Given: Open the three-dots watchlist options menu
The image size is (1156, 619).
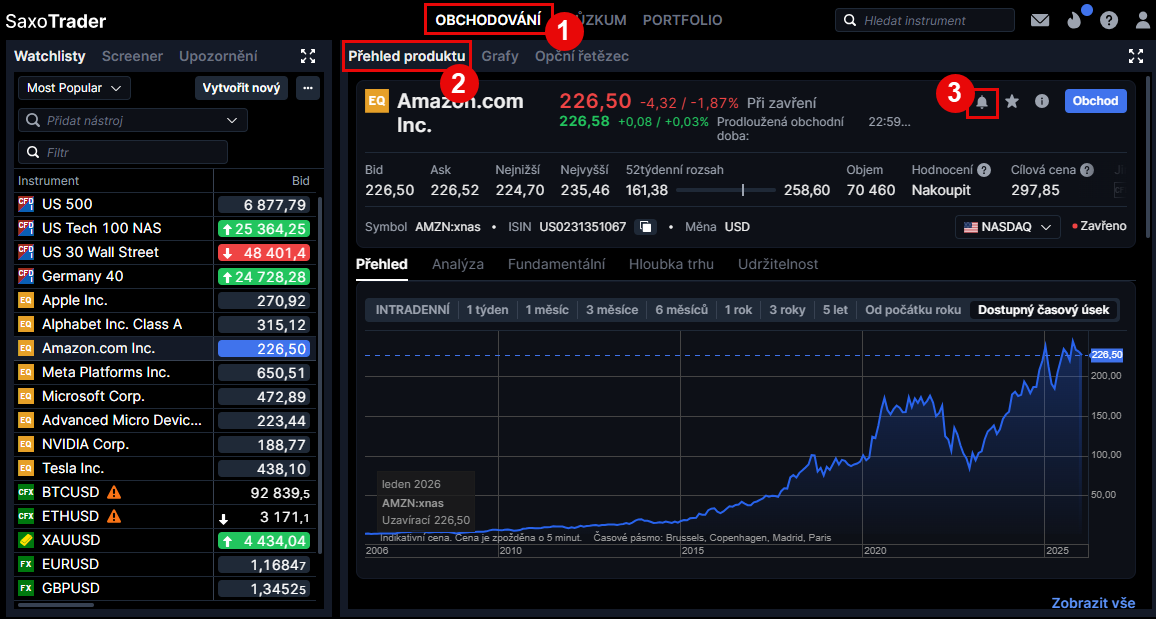Looking at the screenshot, I should (x=308, y=88).
